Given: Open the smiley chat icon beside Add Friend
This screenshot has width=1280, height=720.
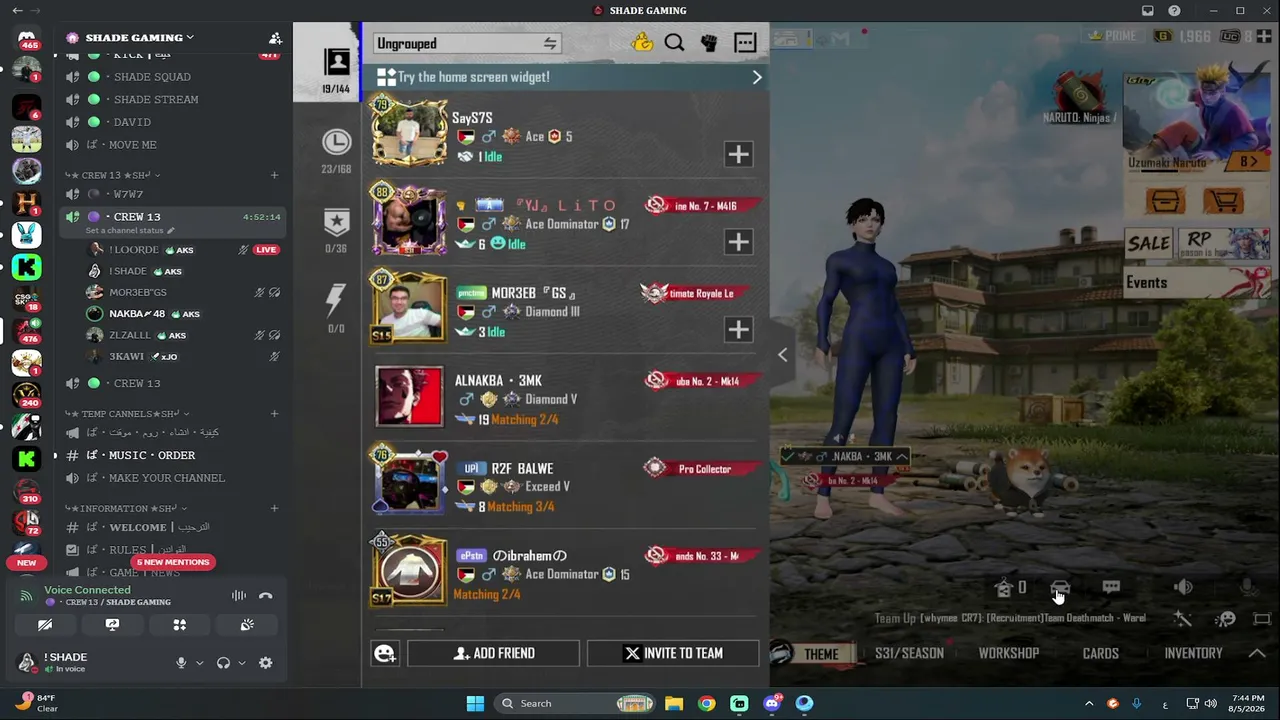Looking at the screenshot, I should (385, 653).
